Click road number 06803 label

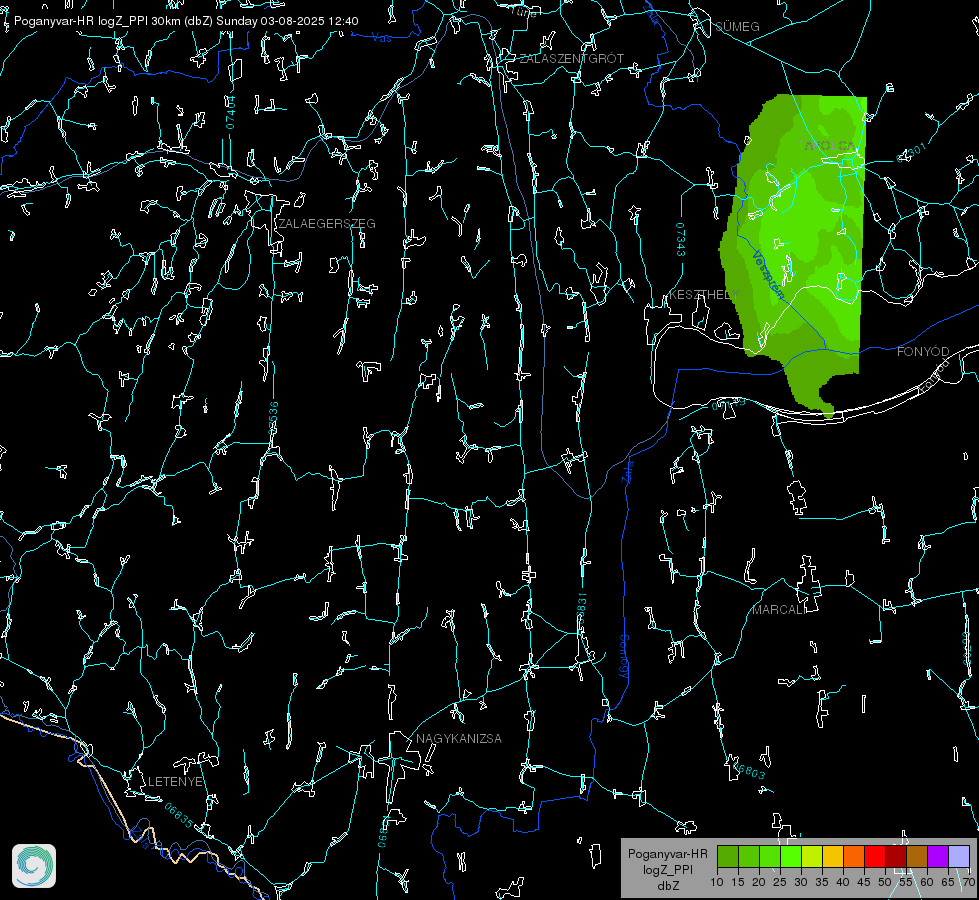[750, 771]
